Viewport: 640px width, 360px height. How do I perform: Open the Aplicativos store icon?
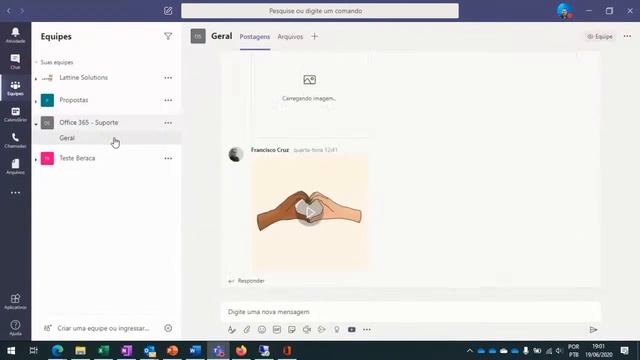[x=15, y=301]
